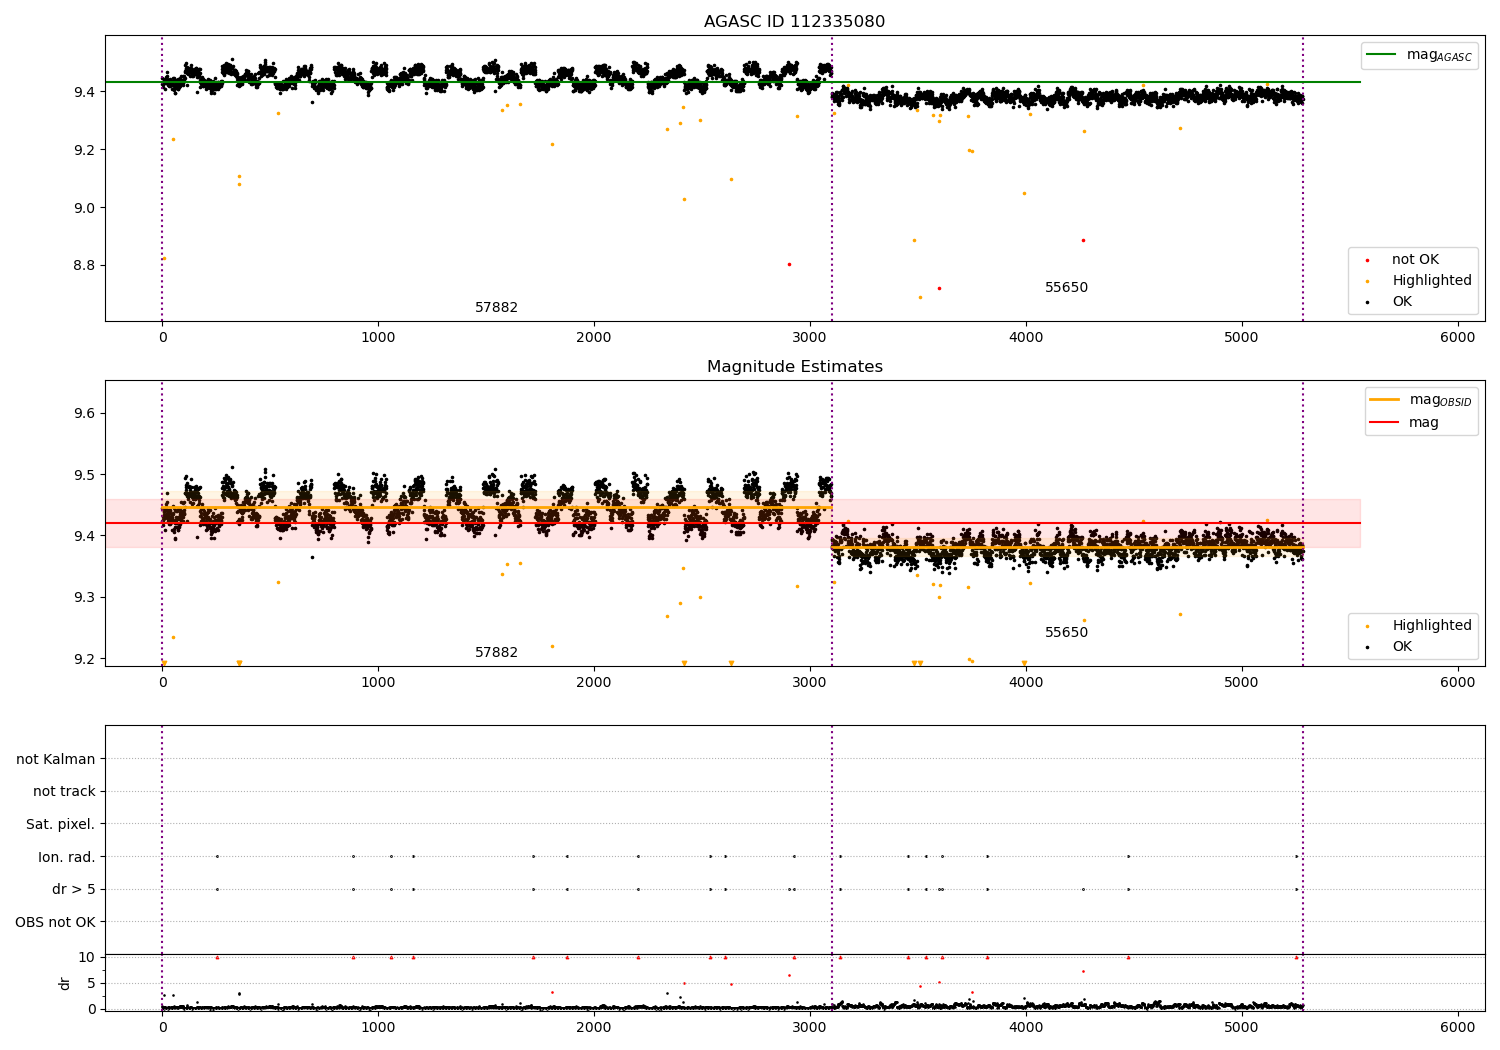This screenshot has height=1050, width=1500.
Task: Click the '57882' annotation in Magnitude Estimates plot
Action: click(x=496, y=653)
